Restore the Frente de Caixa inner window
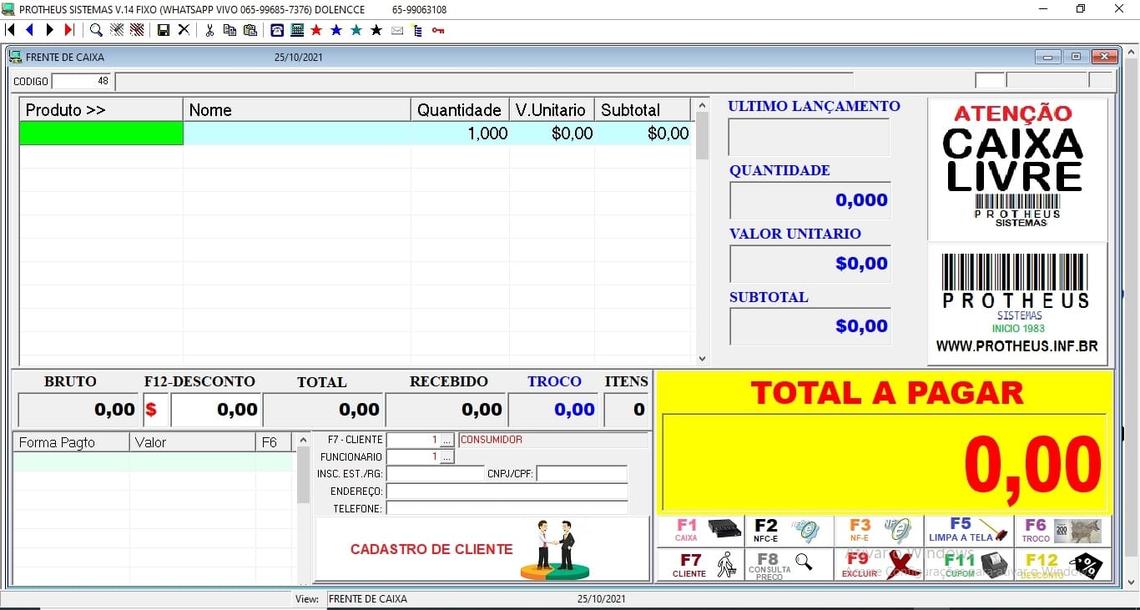 (x=1076, y=57)
